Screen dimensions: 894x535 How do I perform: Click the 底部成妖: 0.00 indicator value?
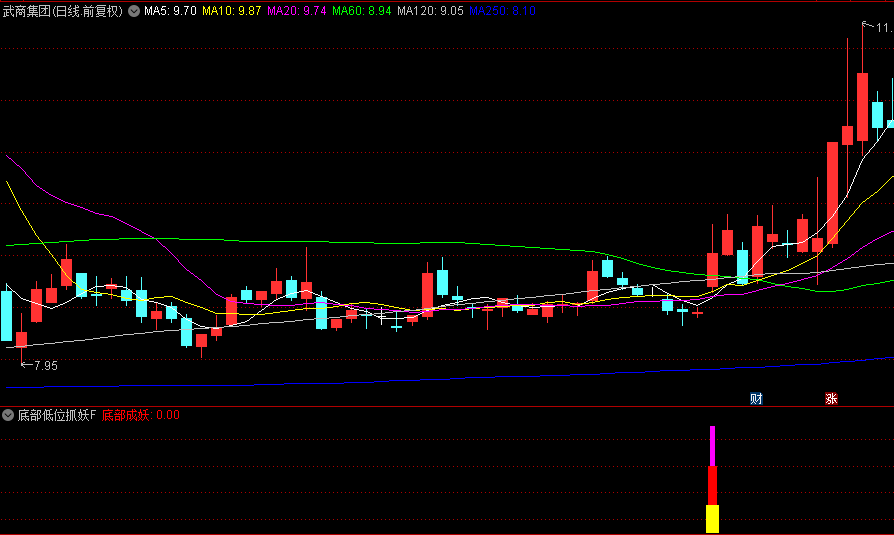(x=140, y=415)
